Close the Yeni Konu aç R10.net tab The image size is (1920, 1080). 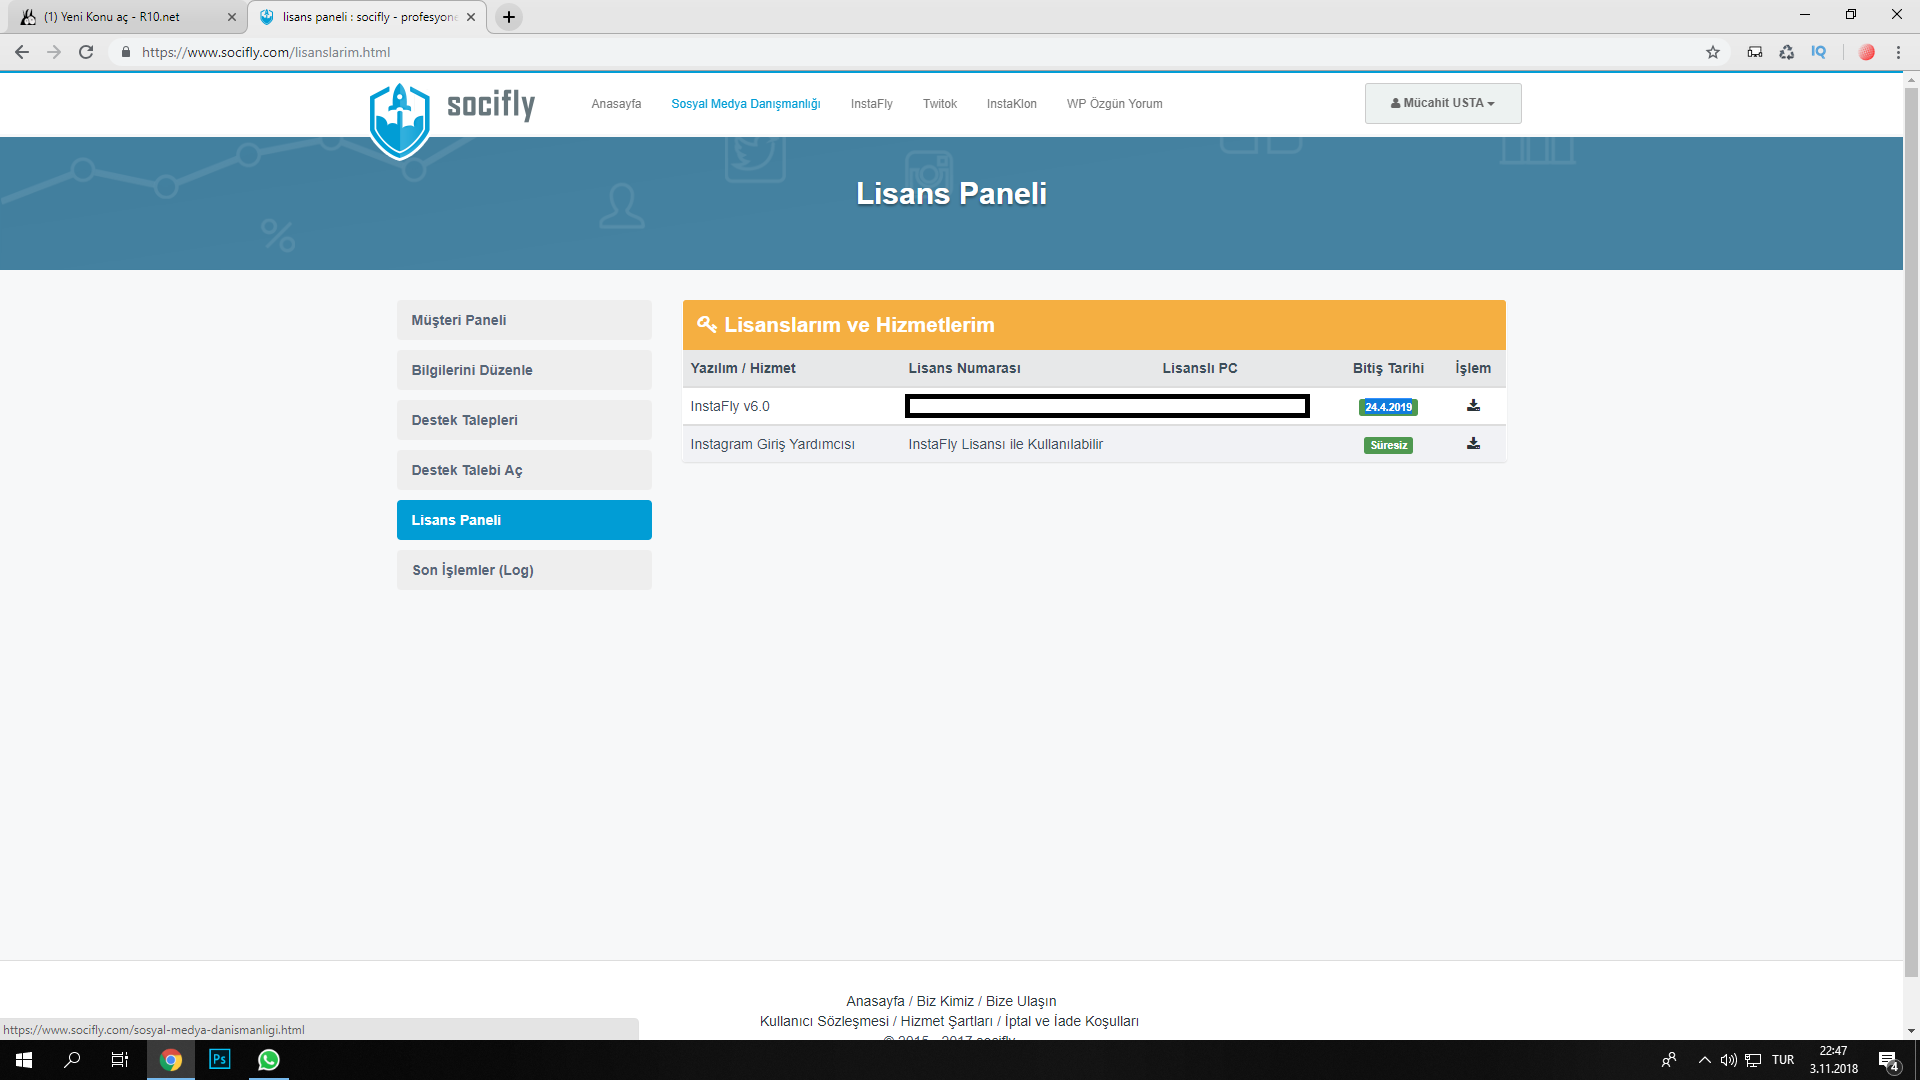tap(232, 17)
